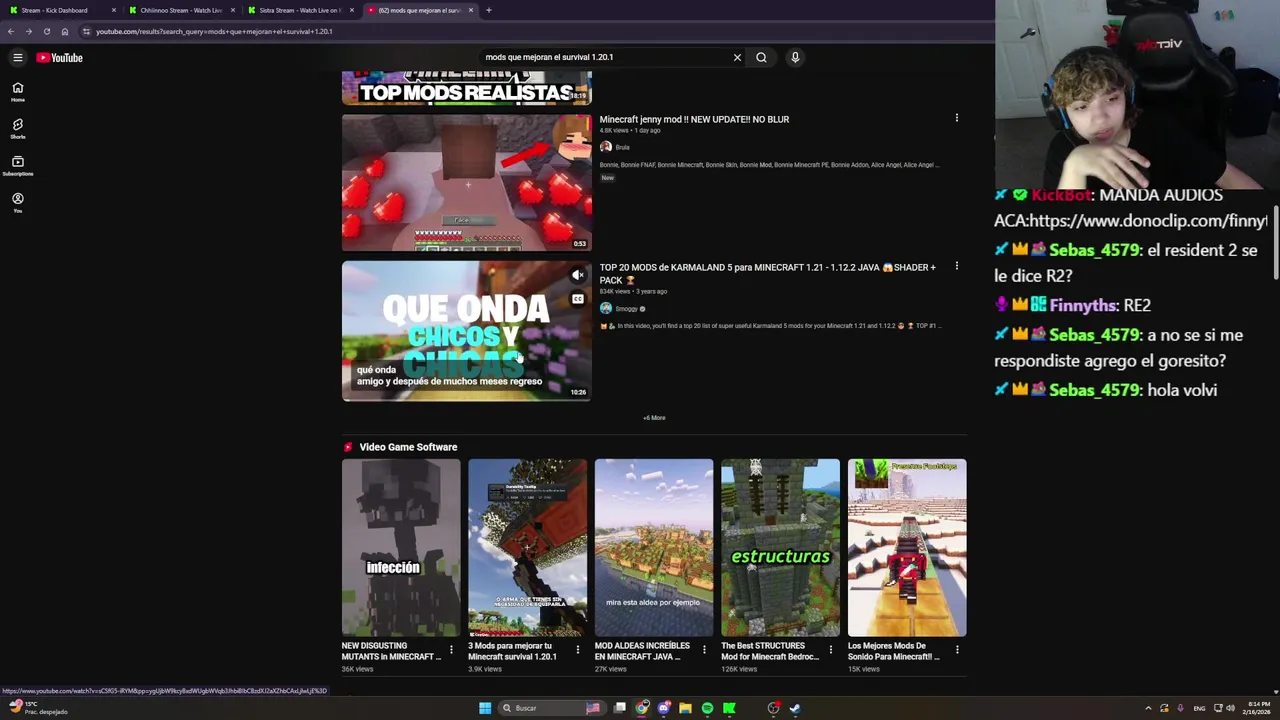
Task: Open the Presence Footsteps short thumbnail
Action: pyautogui.click(x=907, y=547)
